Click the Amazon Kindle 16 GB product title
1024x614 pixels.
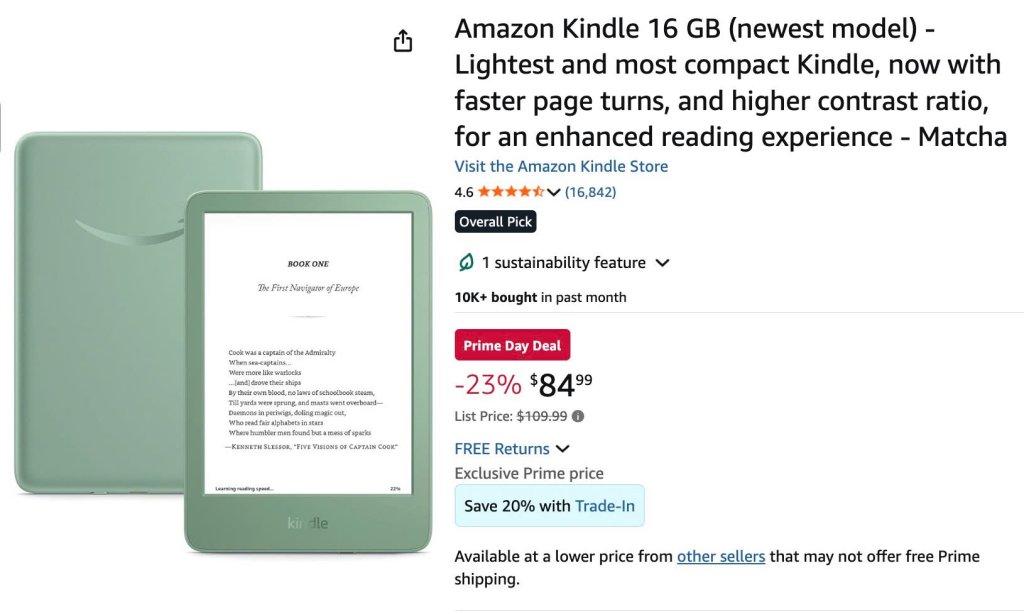click(731, 83)
